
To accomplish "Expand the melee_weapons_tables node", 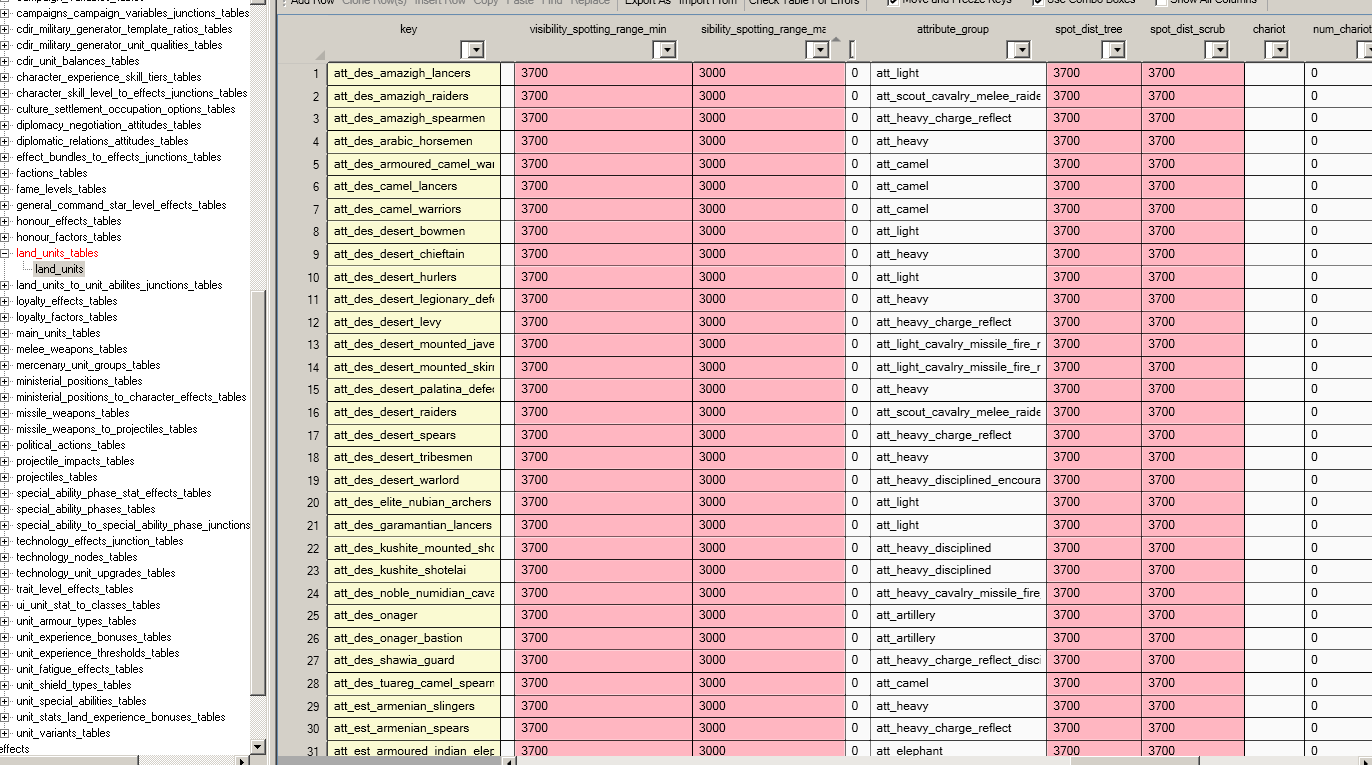I will pos(7,349).
